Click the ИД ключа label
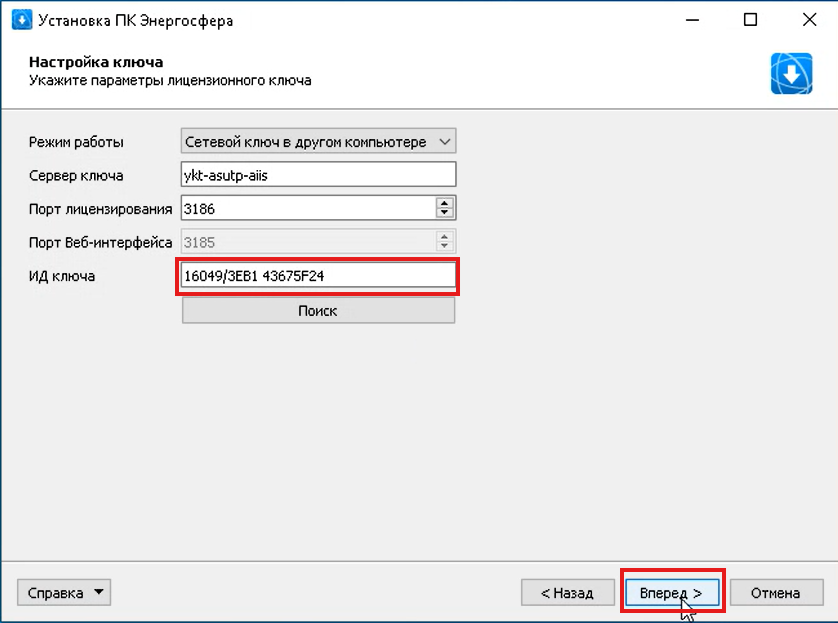 [x=62, y=276]
